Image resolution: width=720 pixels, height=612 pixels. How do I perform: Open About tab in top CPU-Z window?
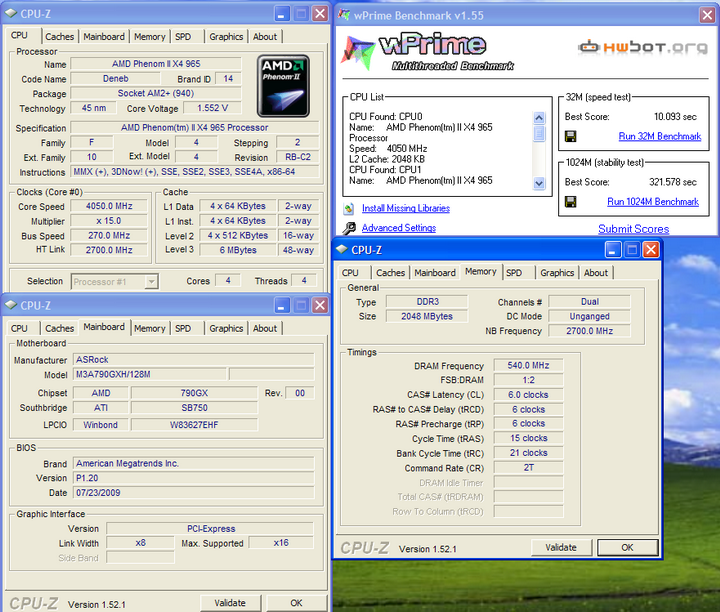tap(265, 37)
